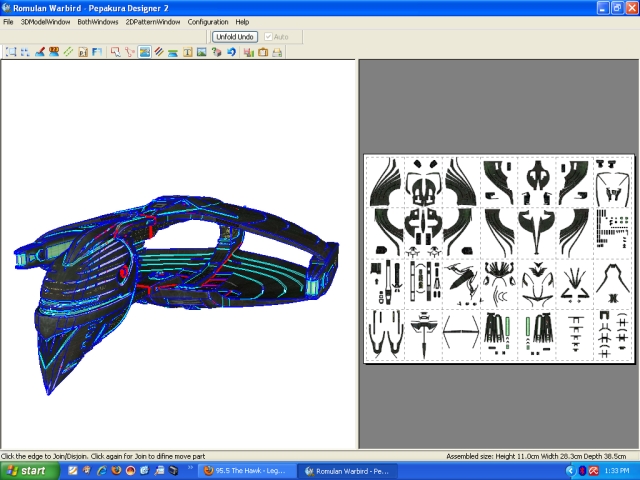Select the red join/disjoin edge tool icon

click(x=130, y=52)
